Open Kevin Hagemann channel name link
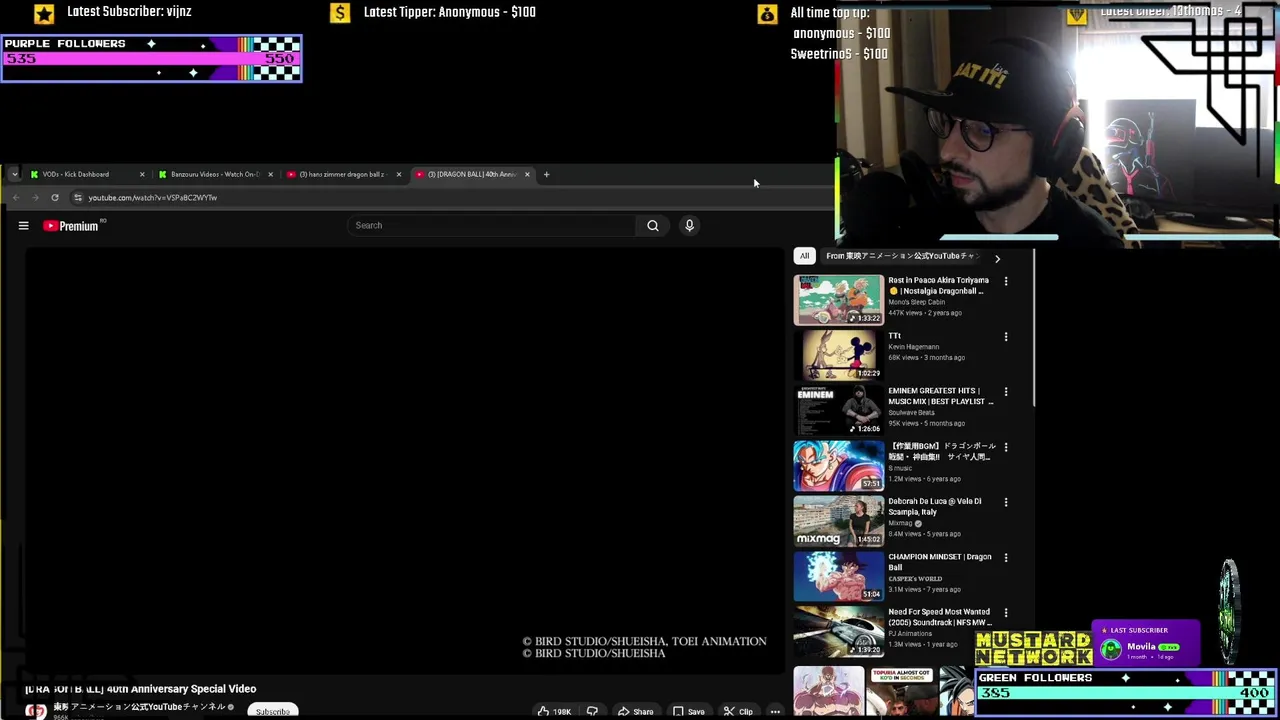Image resolution: width=1280 pixels, height=720 pixels. pos(913,347)
